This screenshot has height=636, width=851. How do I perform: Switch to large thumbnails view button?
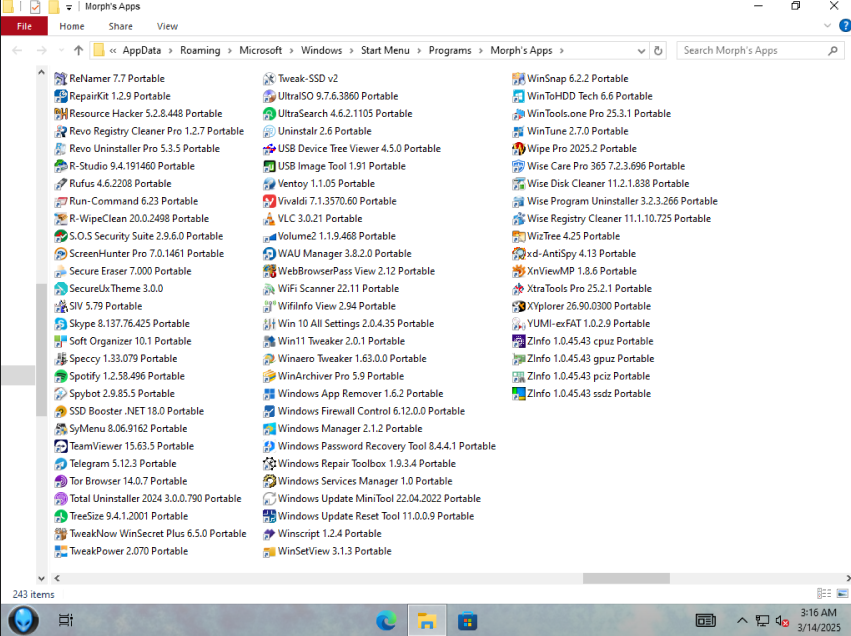click(842, 594)
